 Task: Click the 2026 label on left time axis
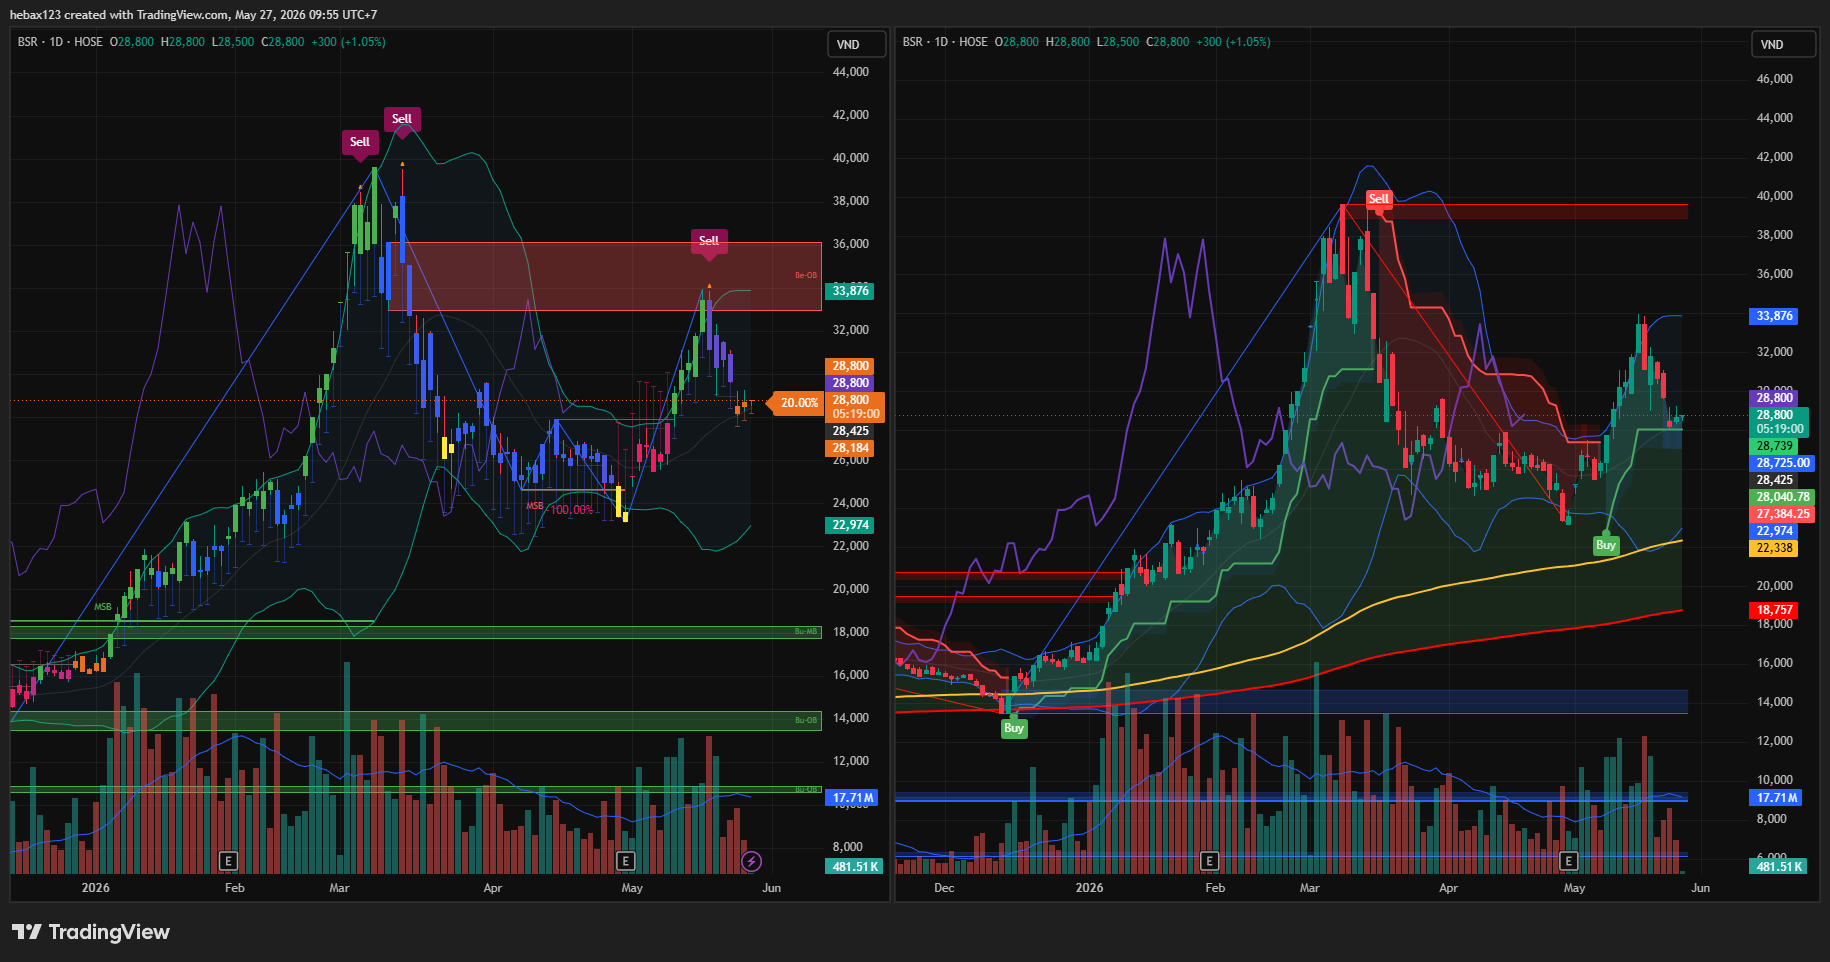96,888
